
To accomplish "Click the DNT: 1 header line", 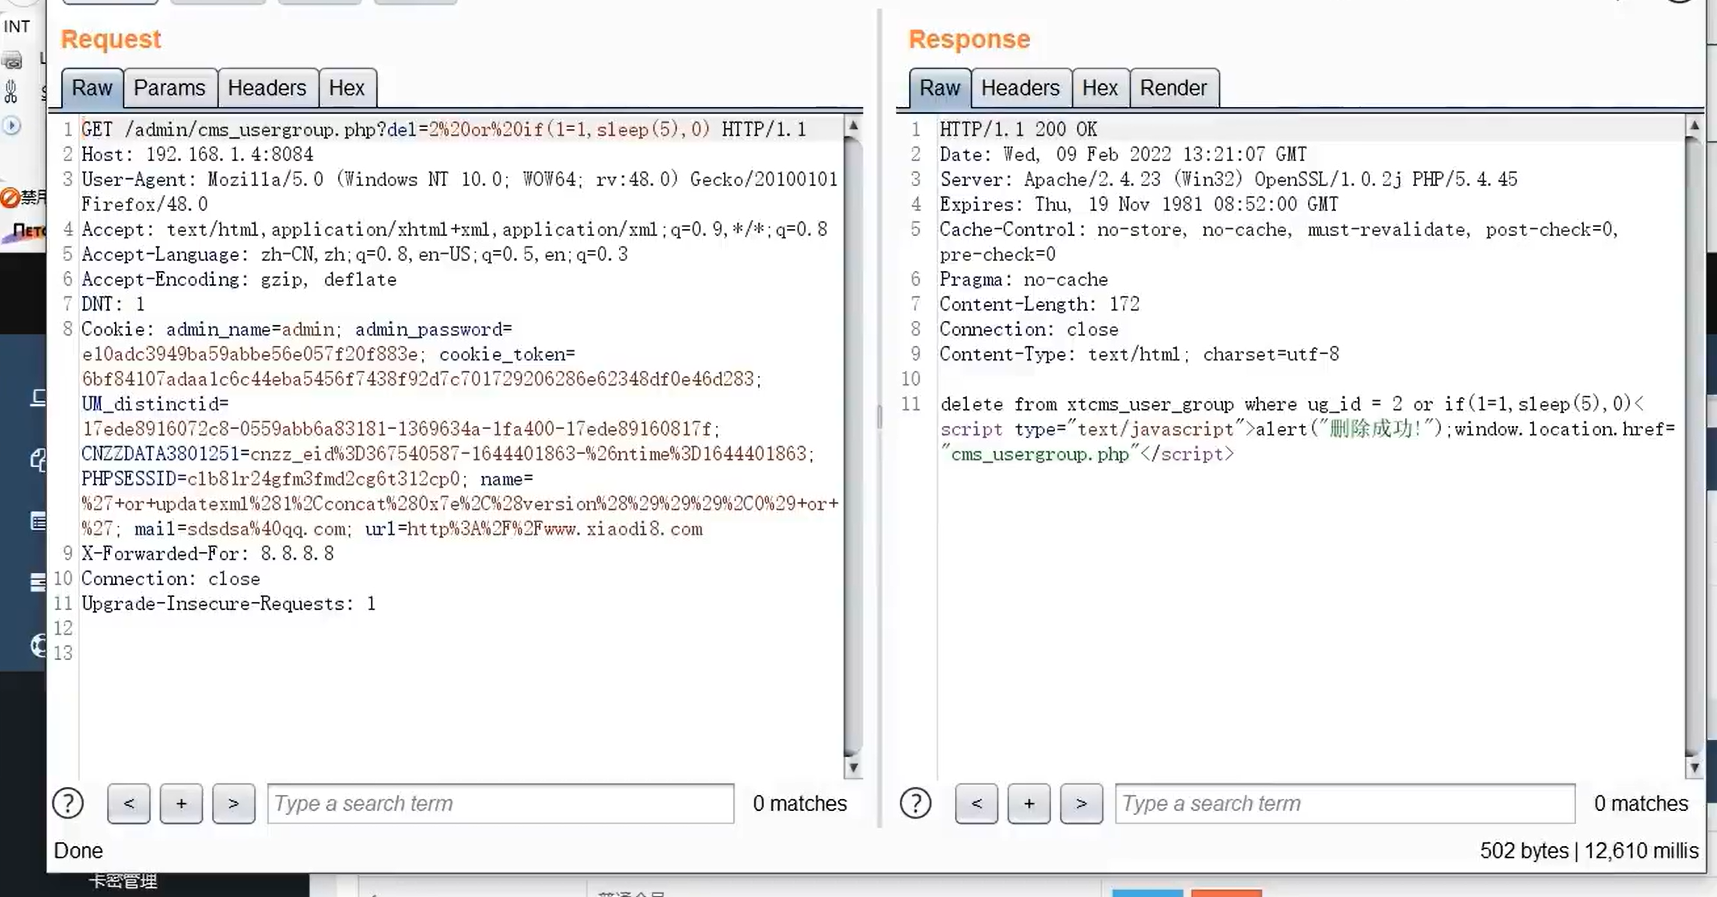I will [x=113, y=304].
